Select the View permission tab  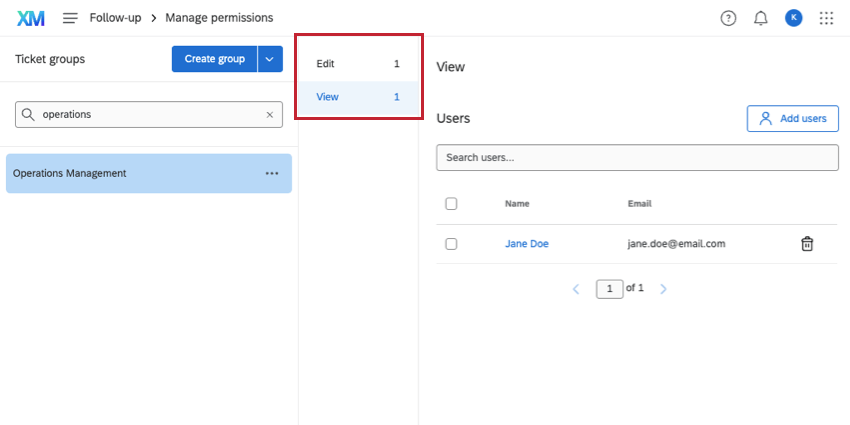(x=357, y=97)
